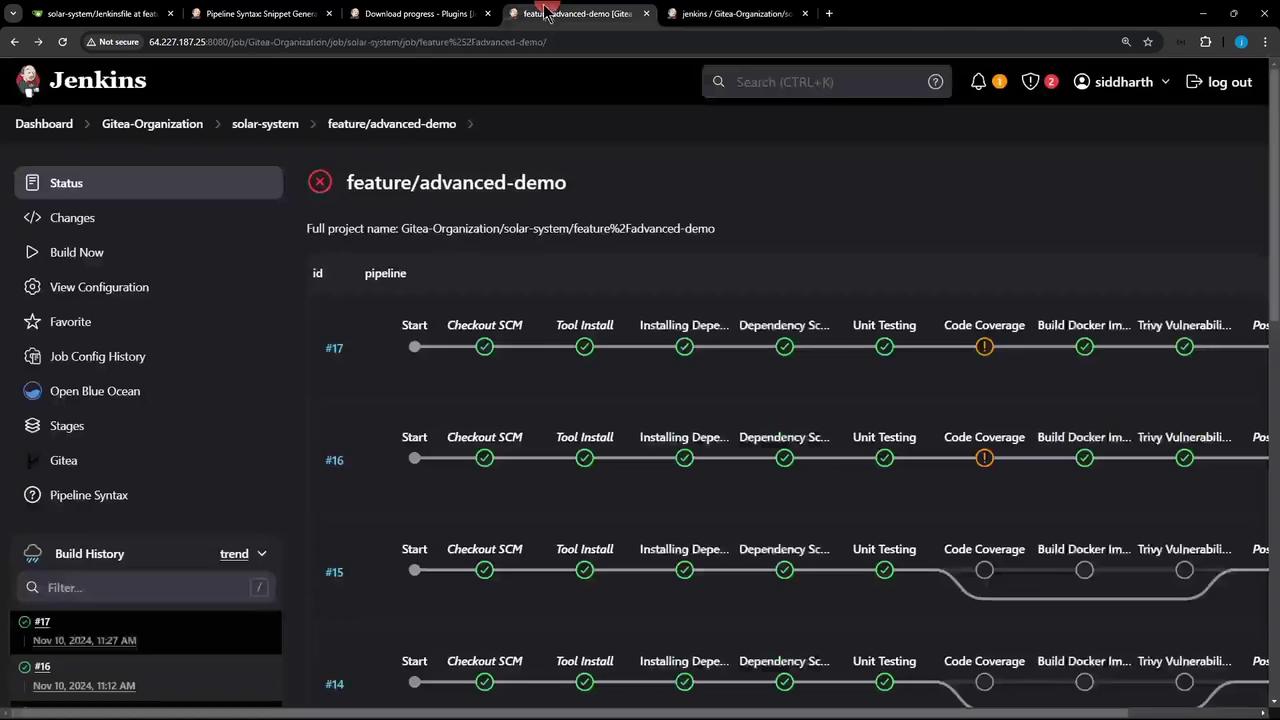
Task: Click the Jenkins logo icon
Action: 29,81
